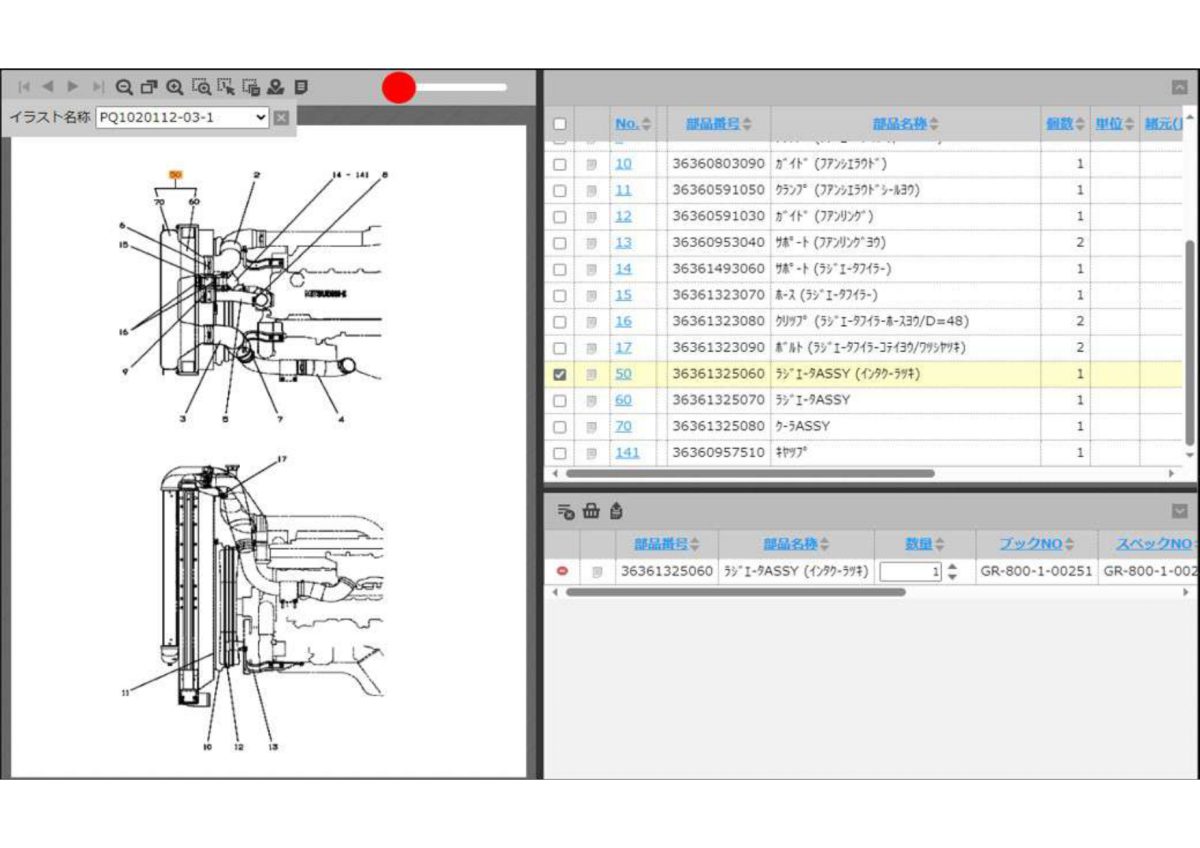The width and height of the screenshot is (1200, 848).
Task: Open the note icon in row No. 10
Action: tap(591, 164)
